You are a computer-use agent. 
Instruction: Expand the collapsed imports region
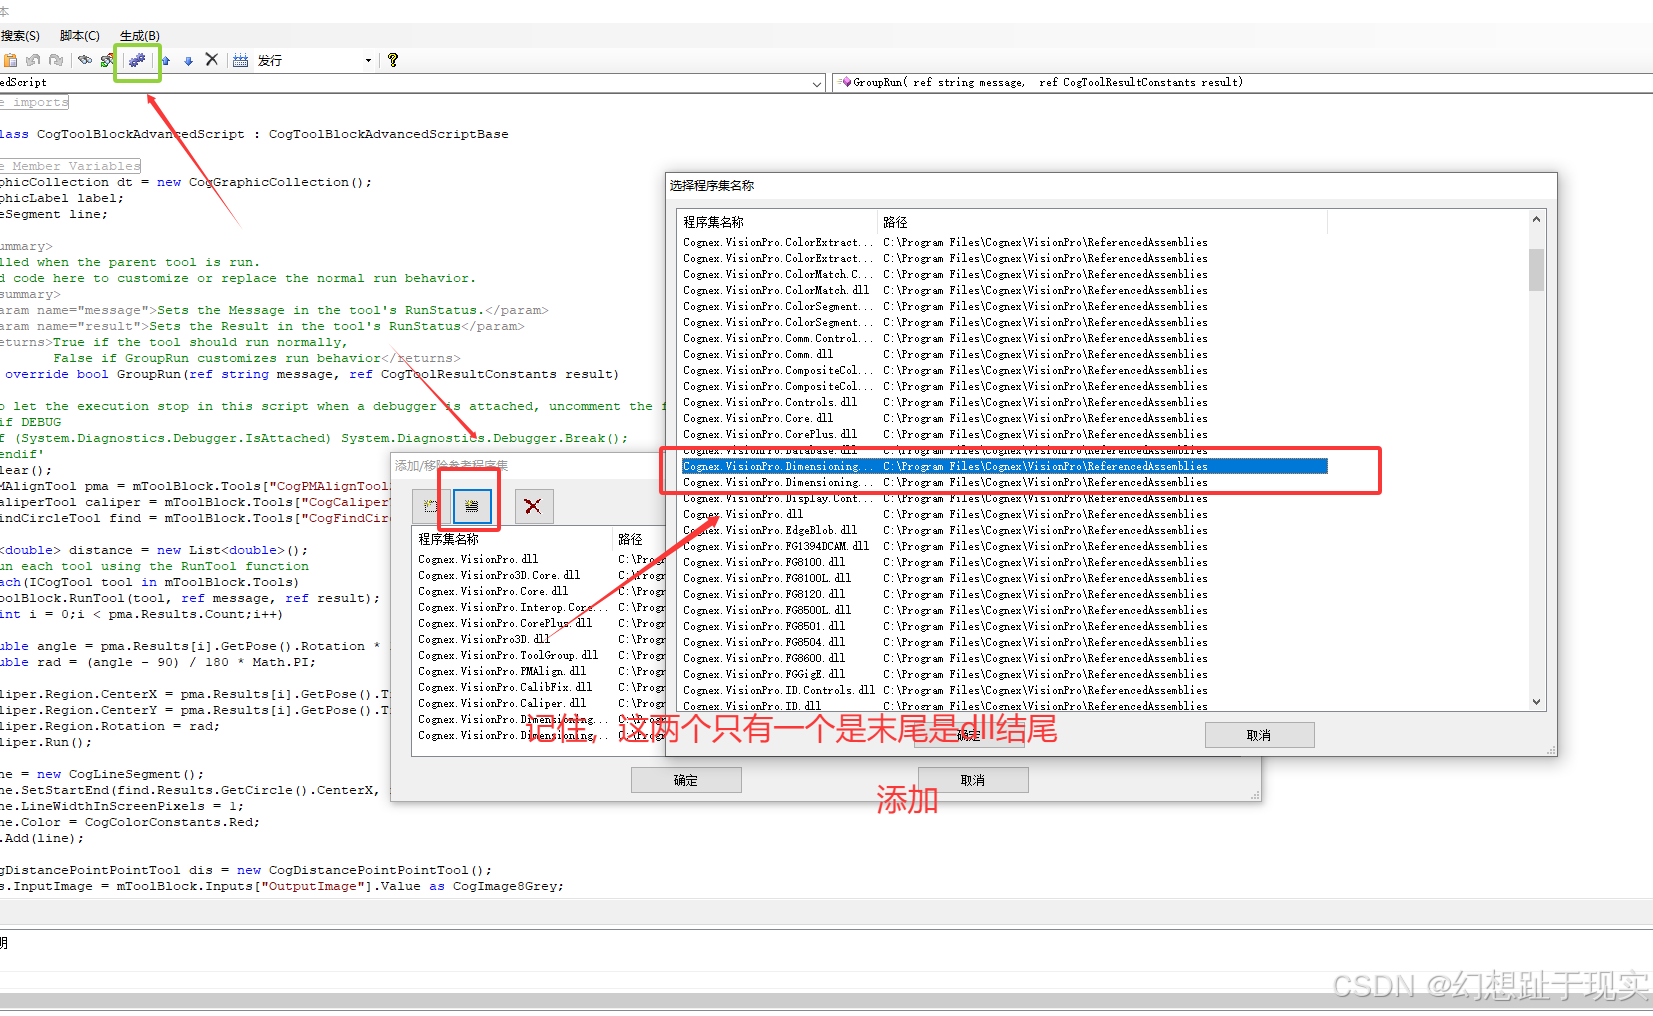tap(35, 102)
